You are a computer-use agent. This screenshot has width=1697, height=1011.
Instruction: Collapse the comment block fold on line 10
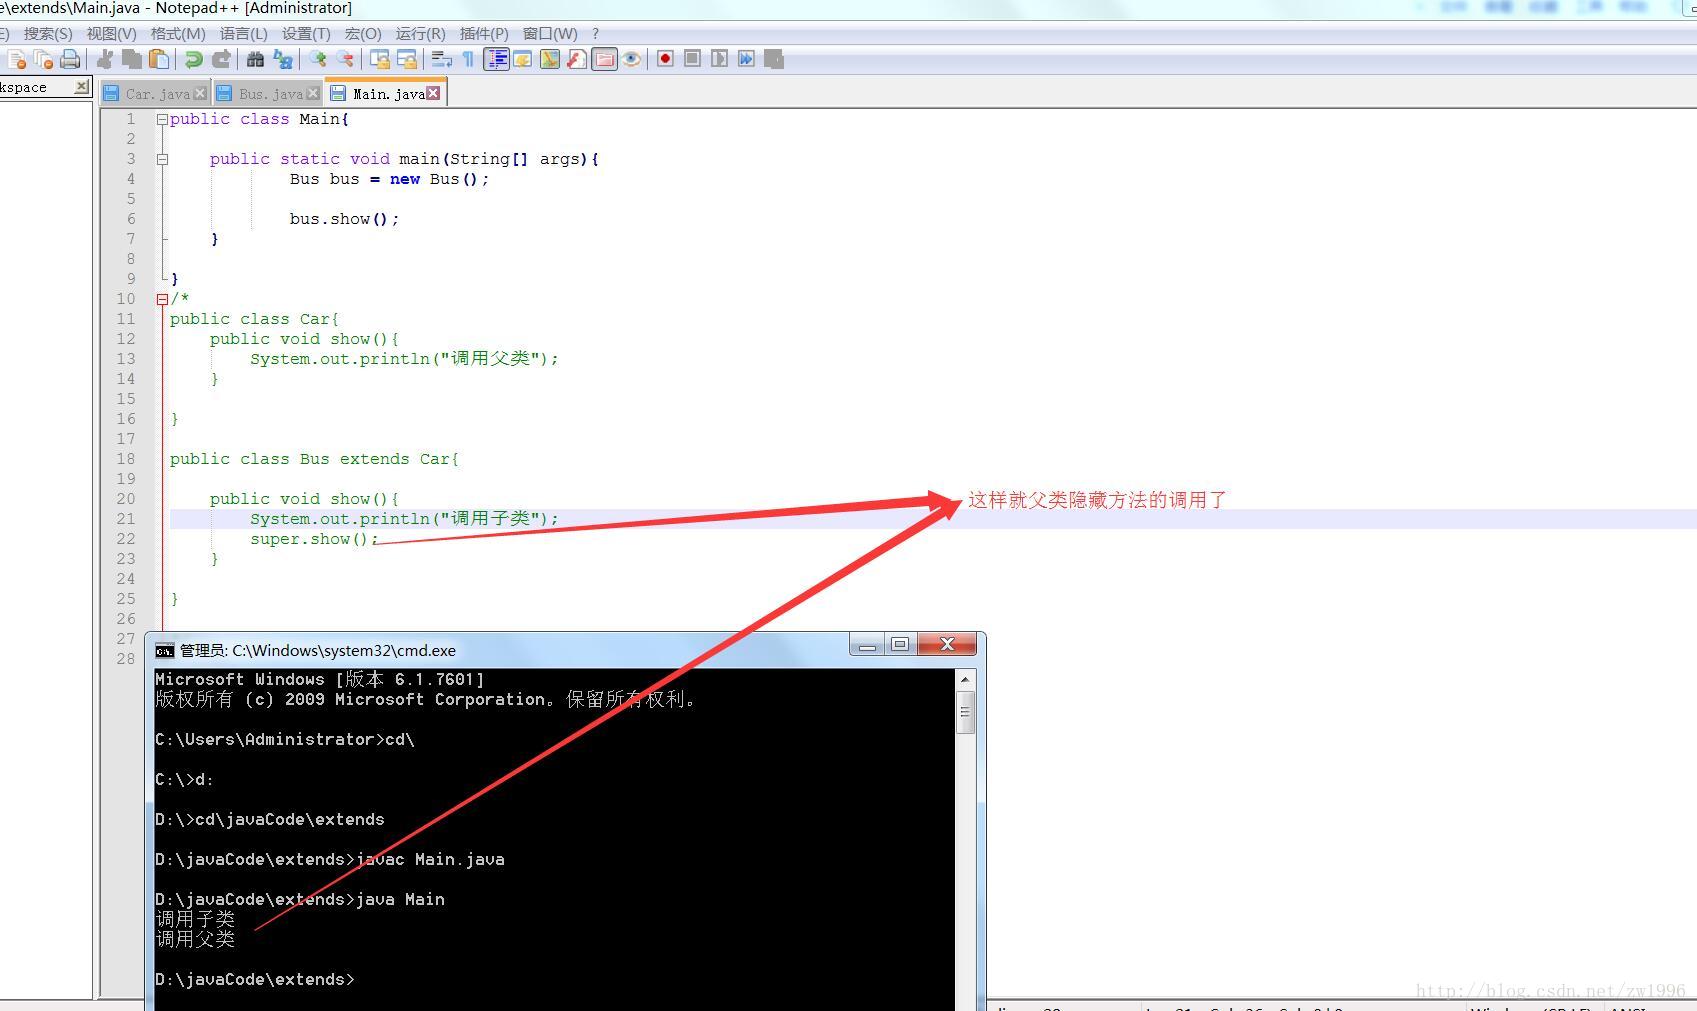[162, 299]
